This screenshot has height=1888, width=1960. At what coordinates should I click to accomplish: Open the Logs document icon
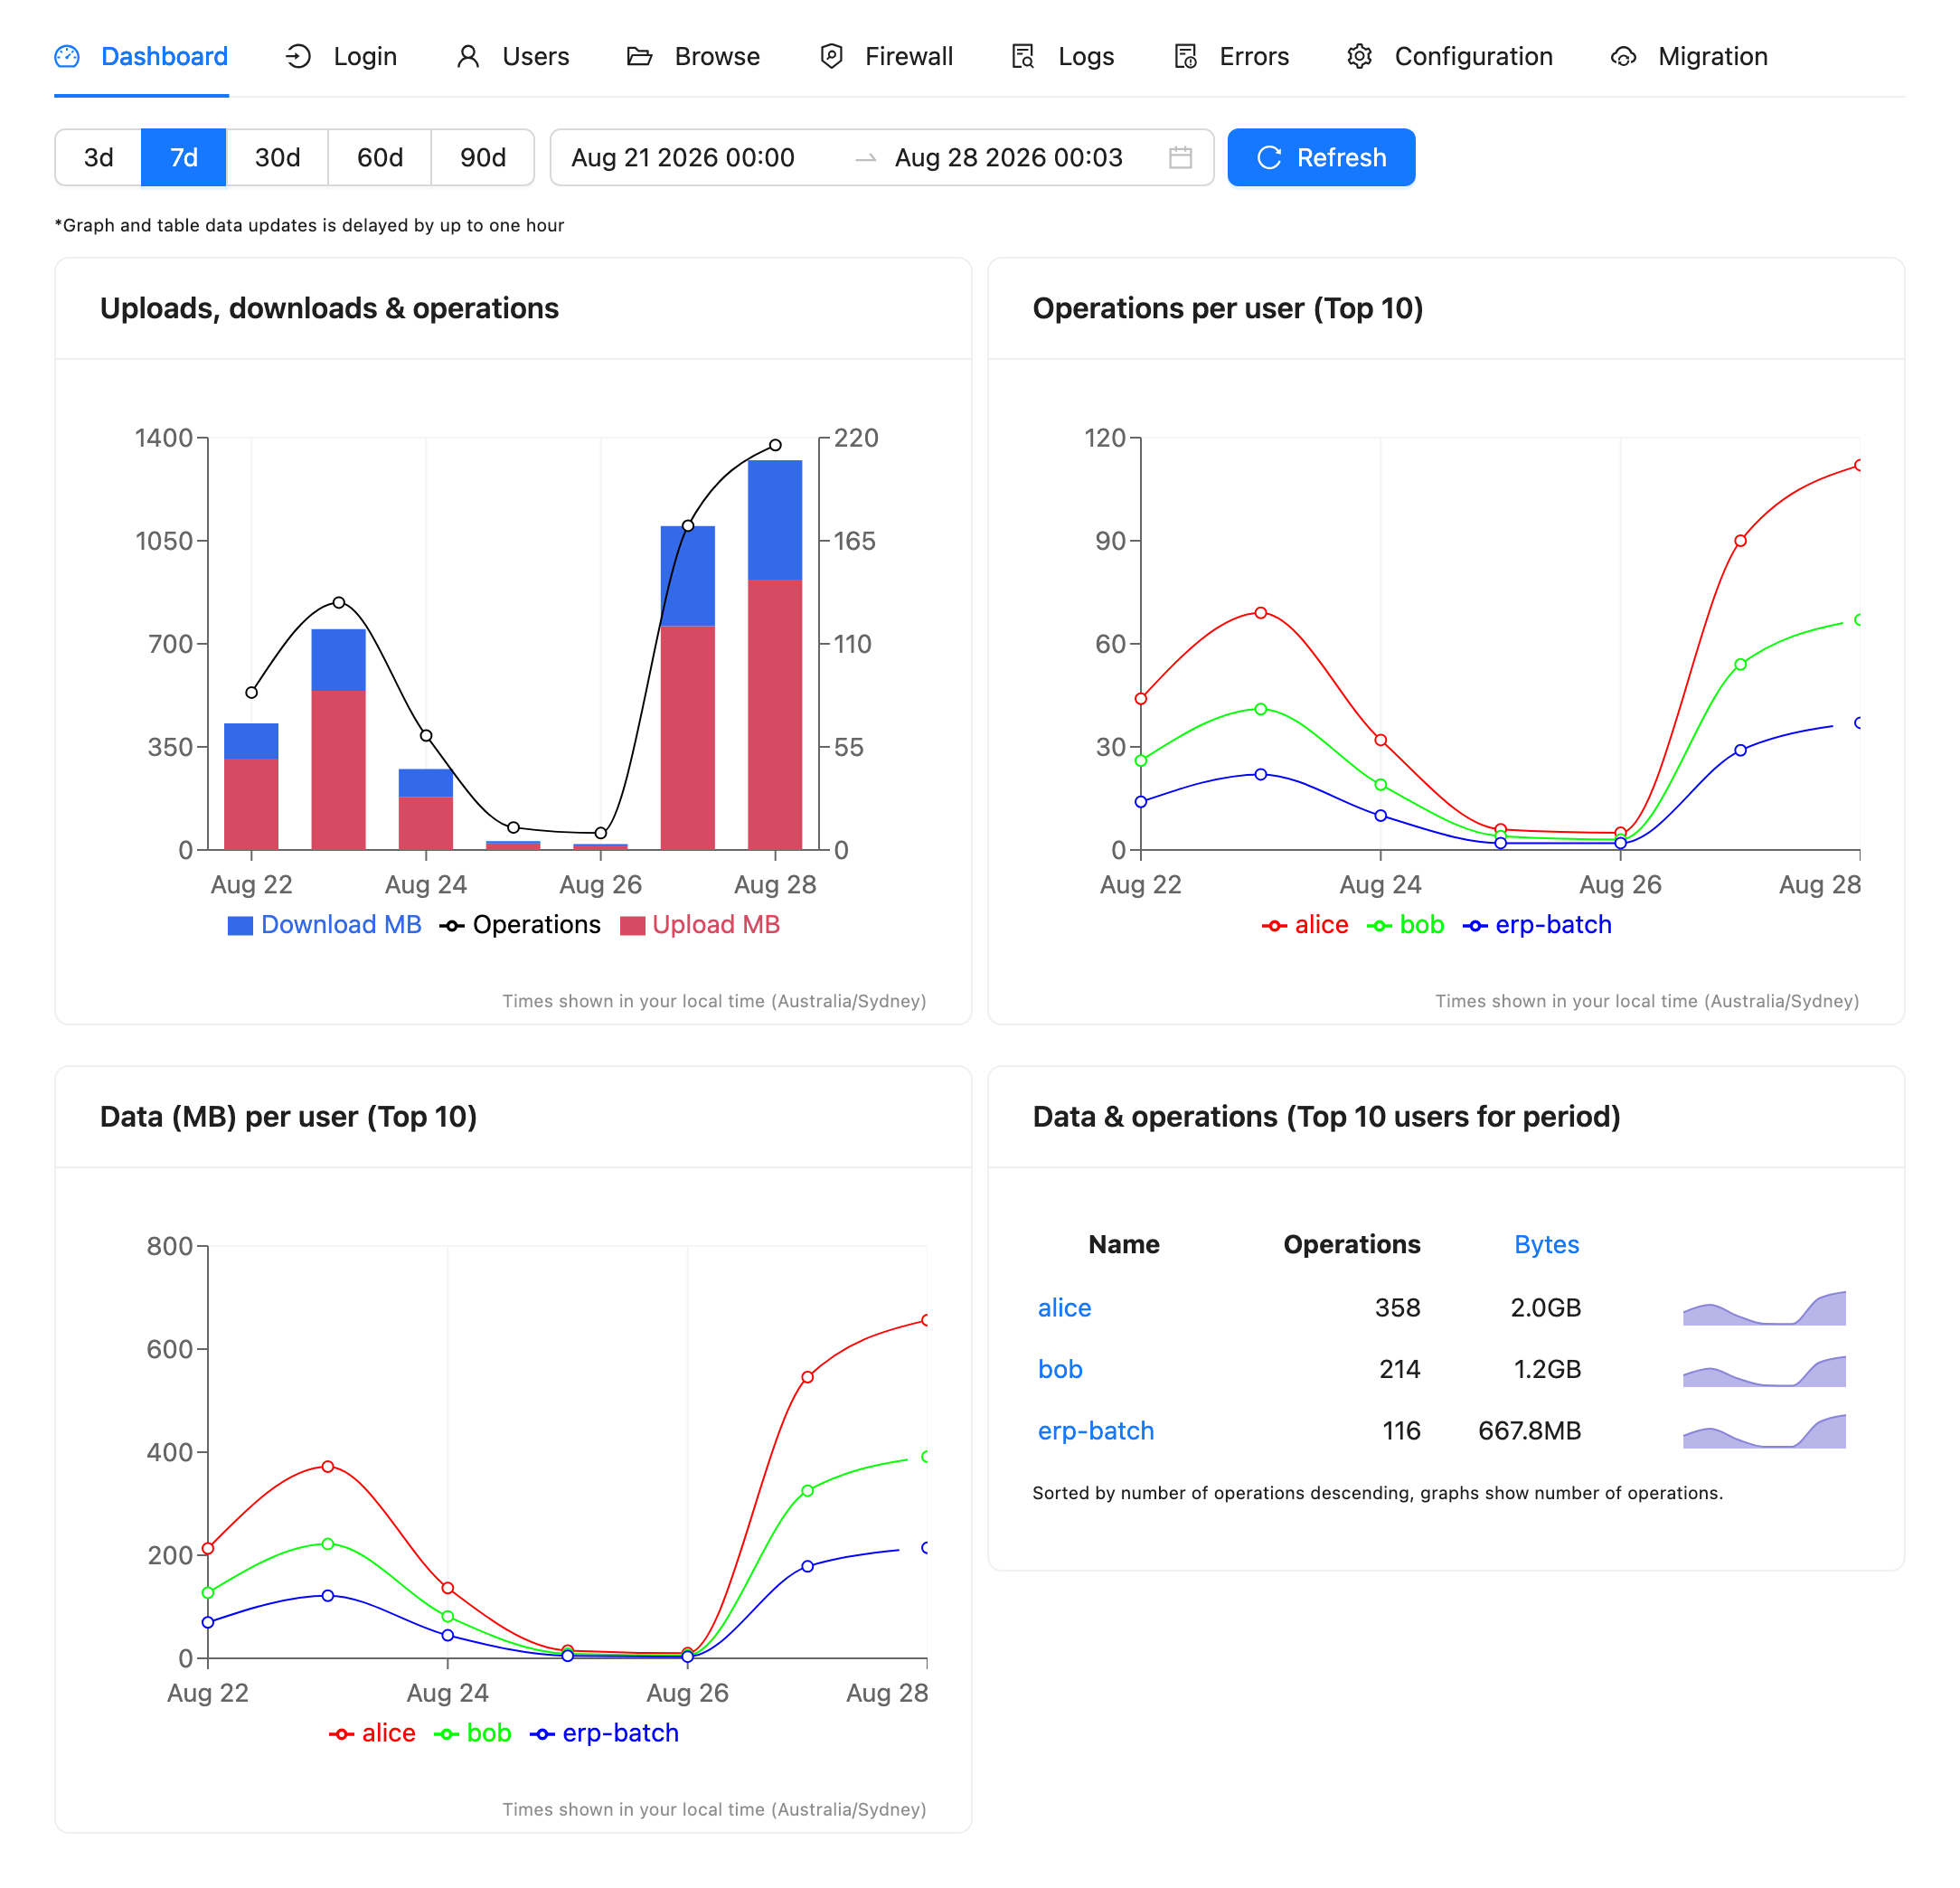(x=1023, y=56)
